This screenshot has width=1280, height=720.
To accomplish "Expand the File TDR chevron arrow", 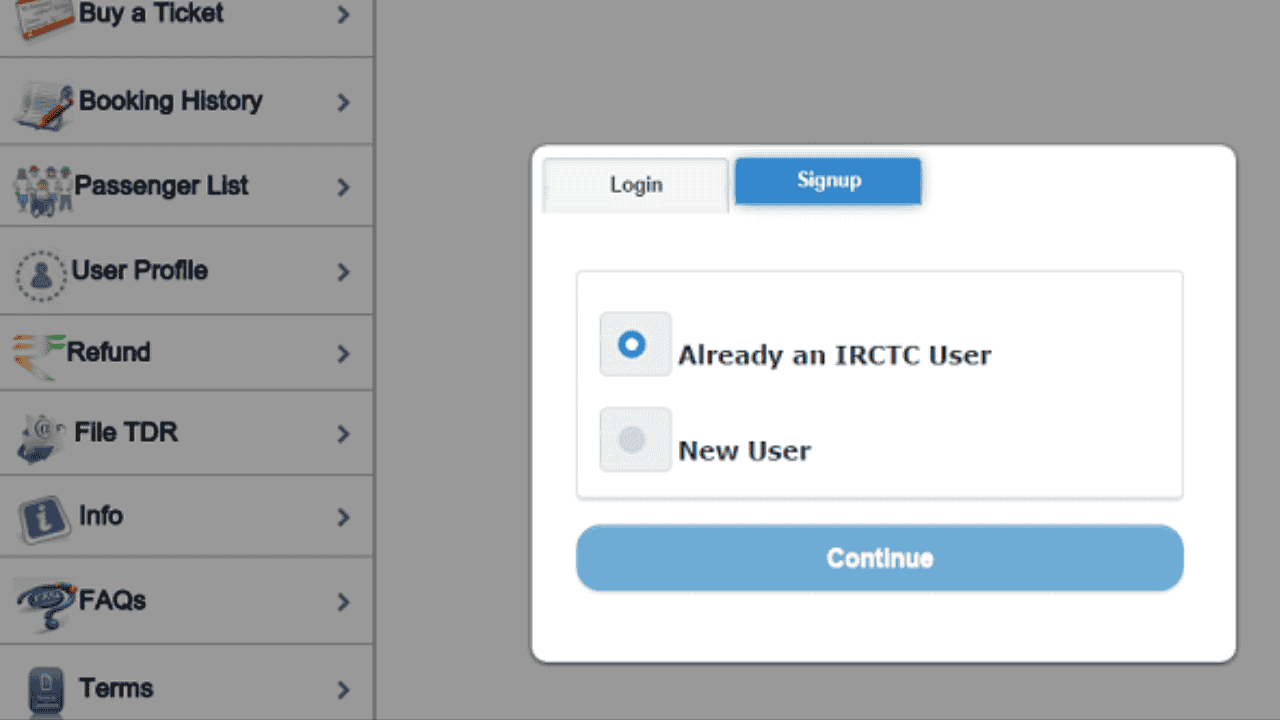I will coord(343,434).
